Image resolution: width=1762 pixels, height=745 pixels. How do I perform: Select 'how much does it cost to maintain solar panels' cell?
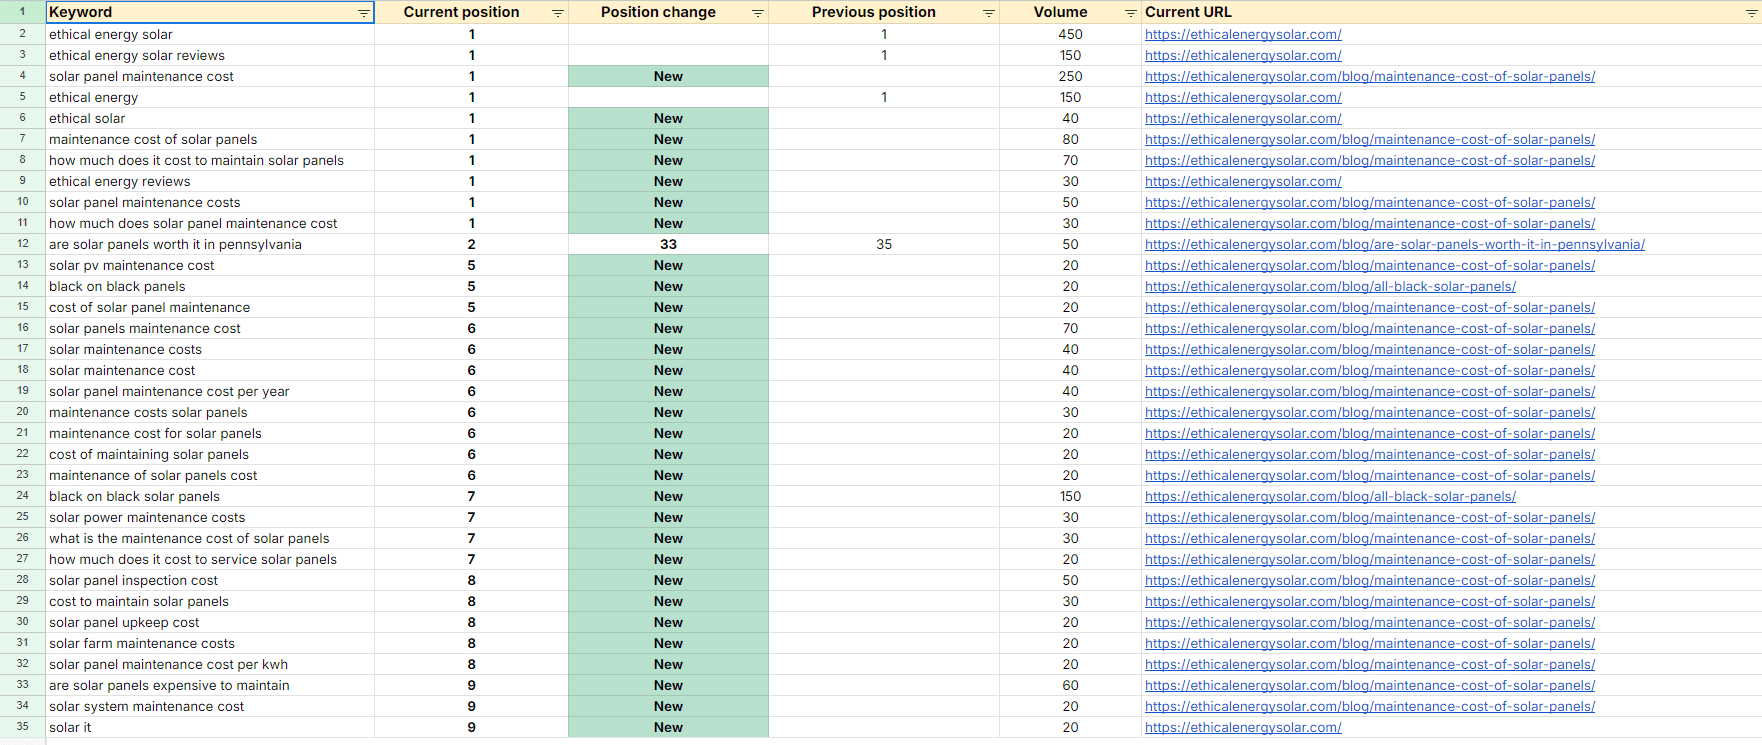(210, 160)
